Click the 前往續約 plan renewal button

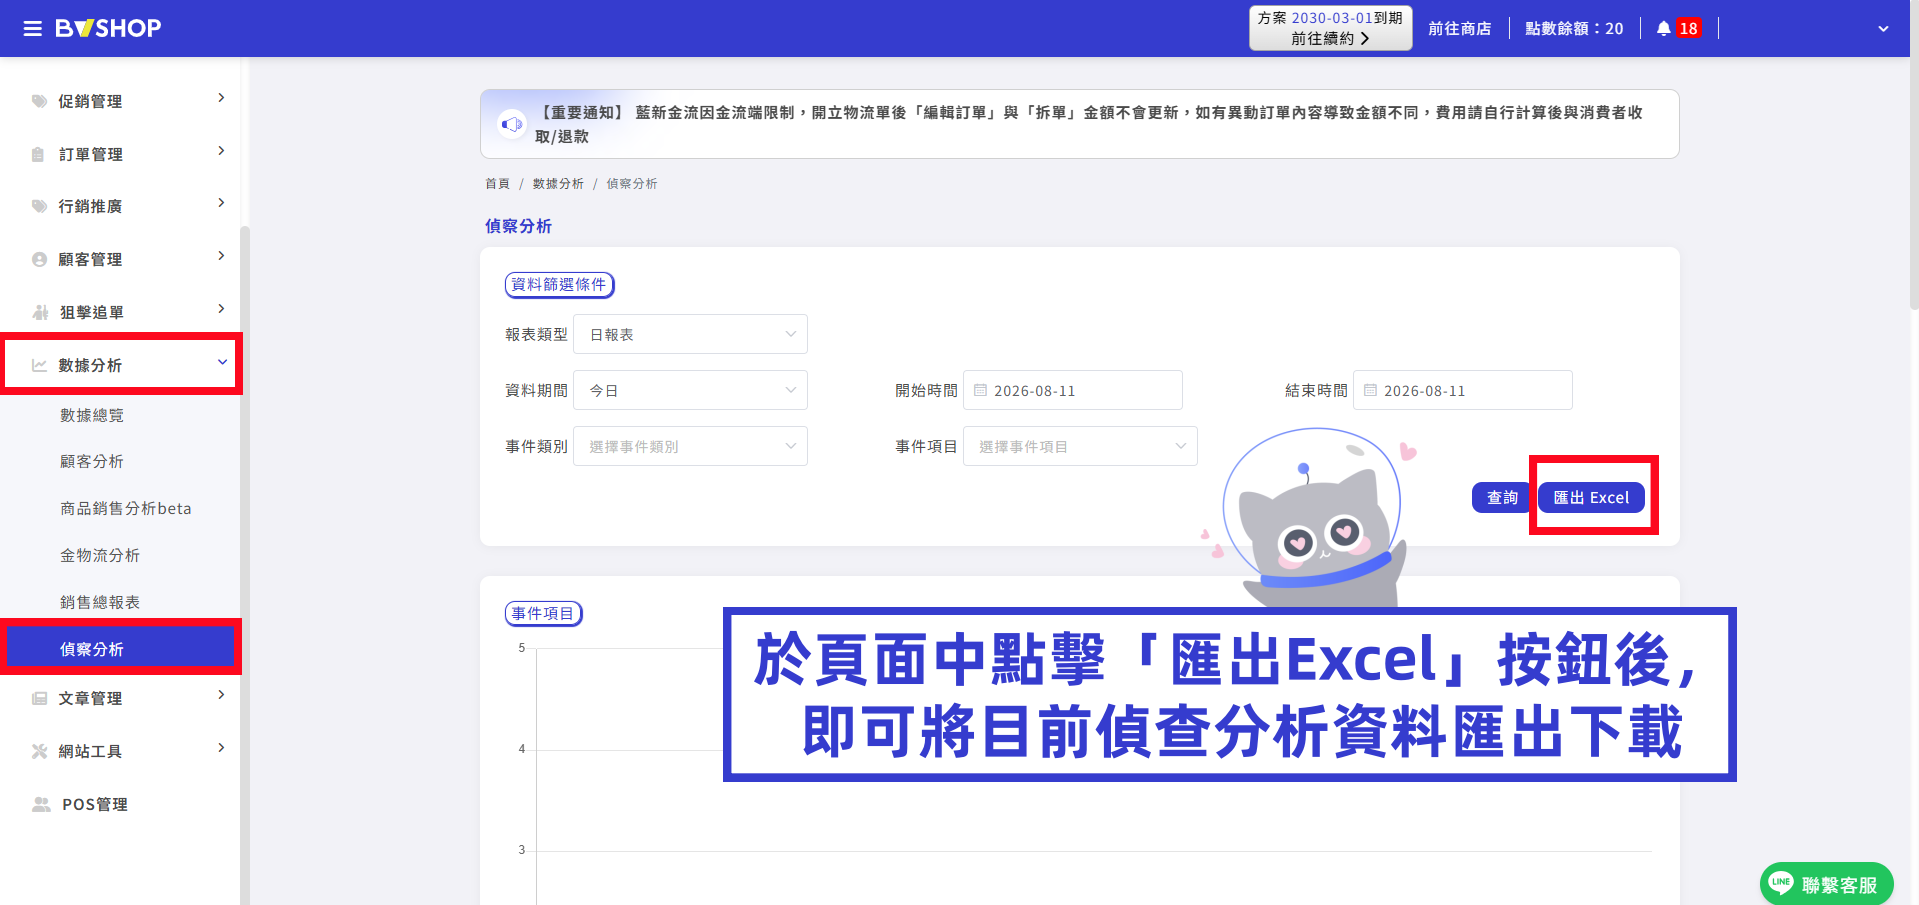point(1330,28)
